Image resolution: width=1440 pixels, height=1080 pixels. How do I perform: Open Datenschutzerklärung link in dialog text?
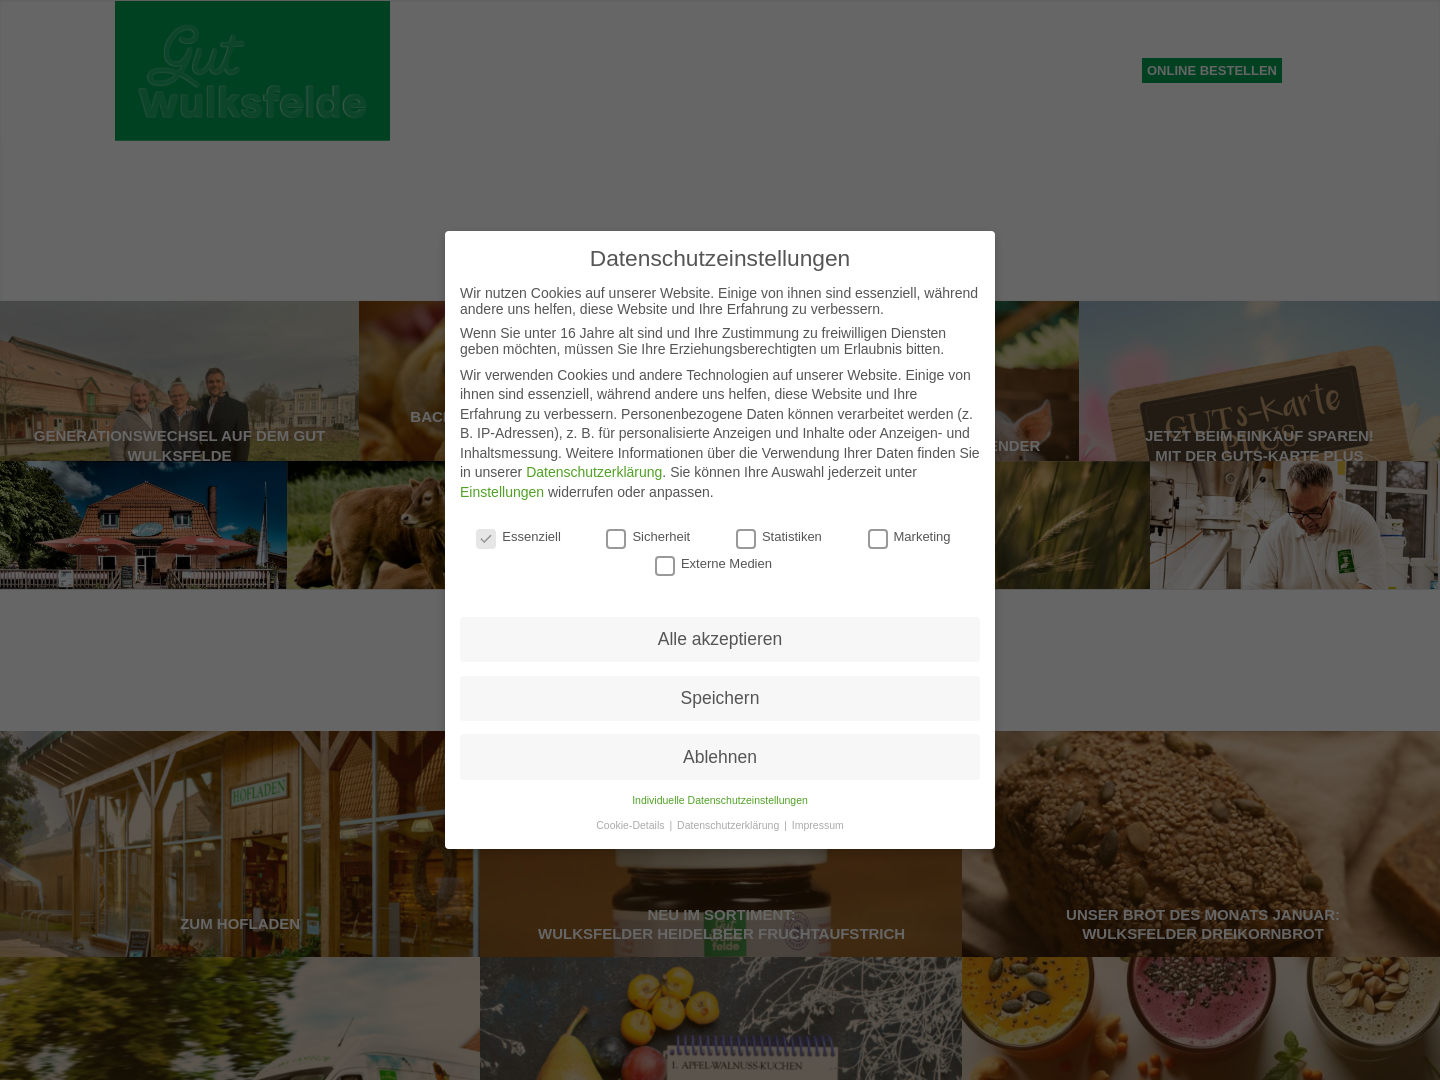tap(594, 472)
